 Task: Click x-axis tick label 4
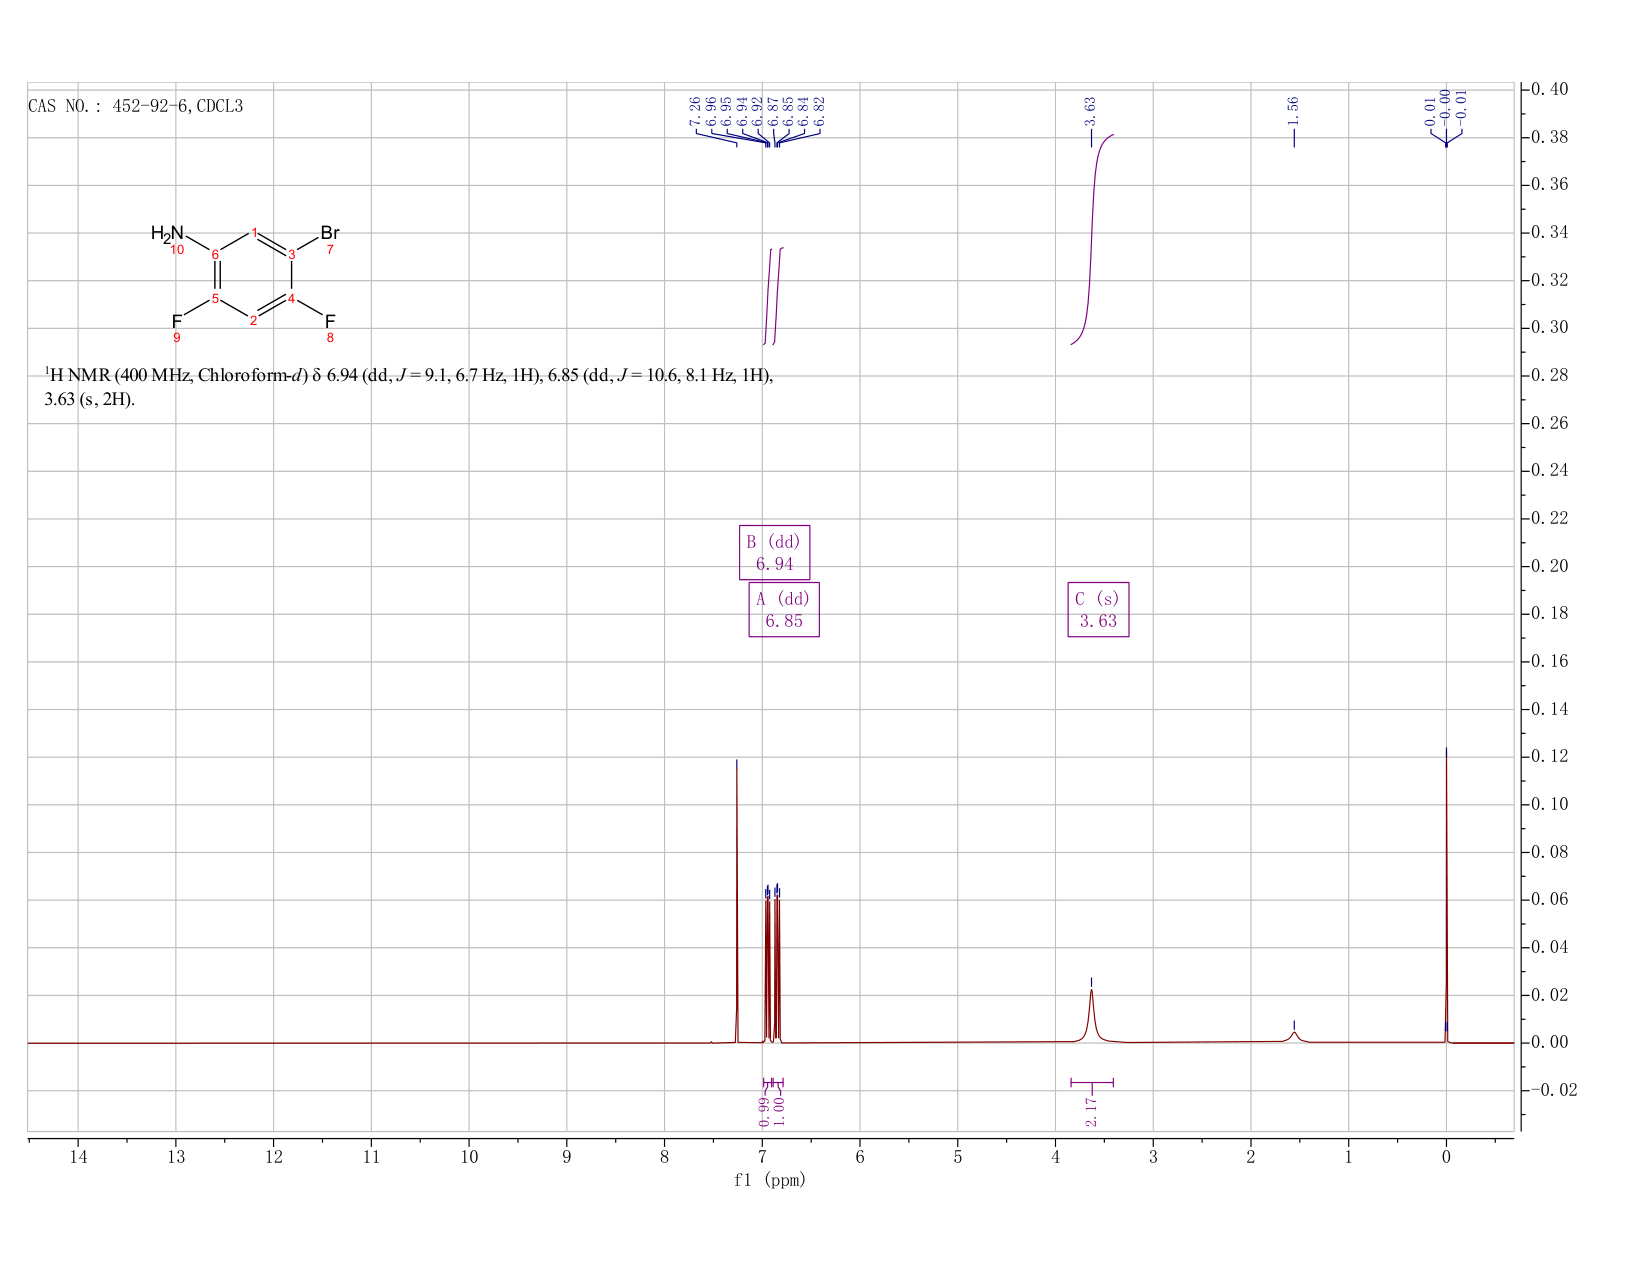[x=1055, y=1158]
